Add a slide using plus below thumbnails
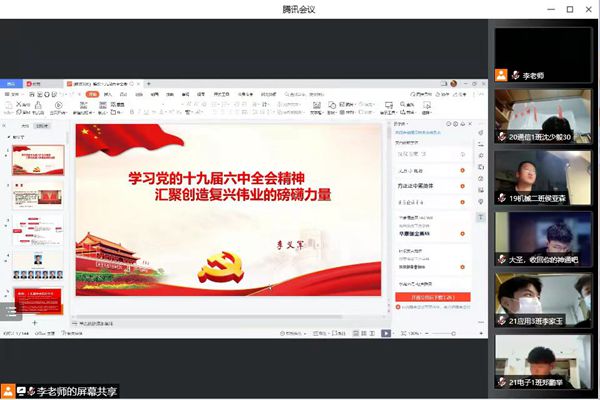 tap(36, 323)
